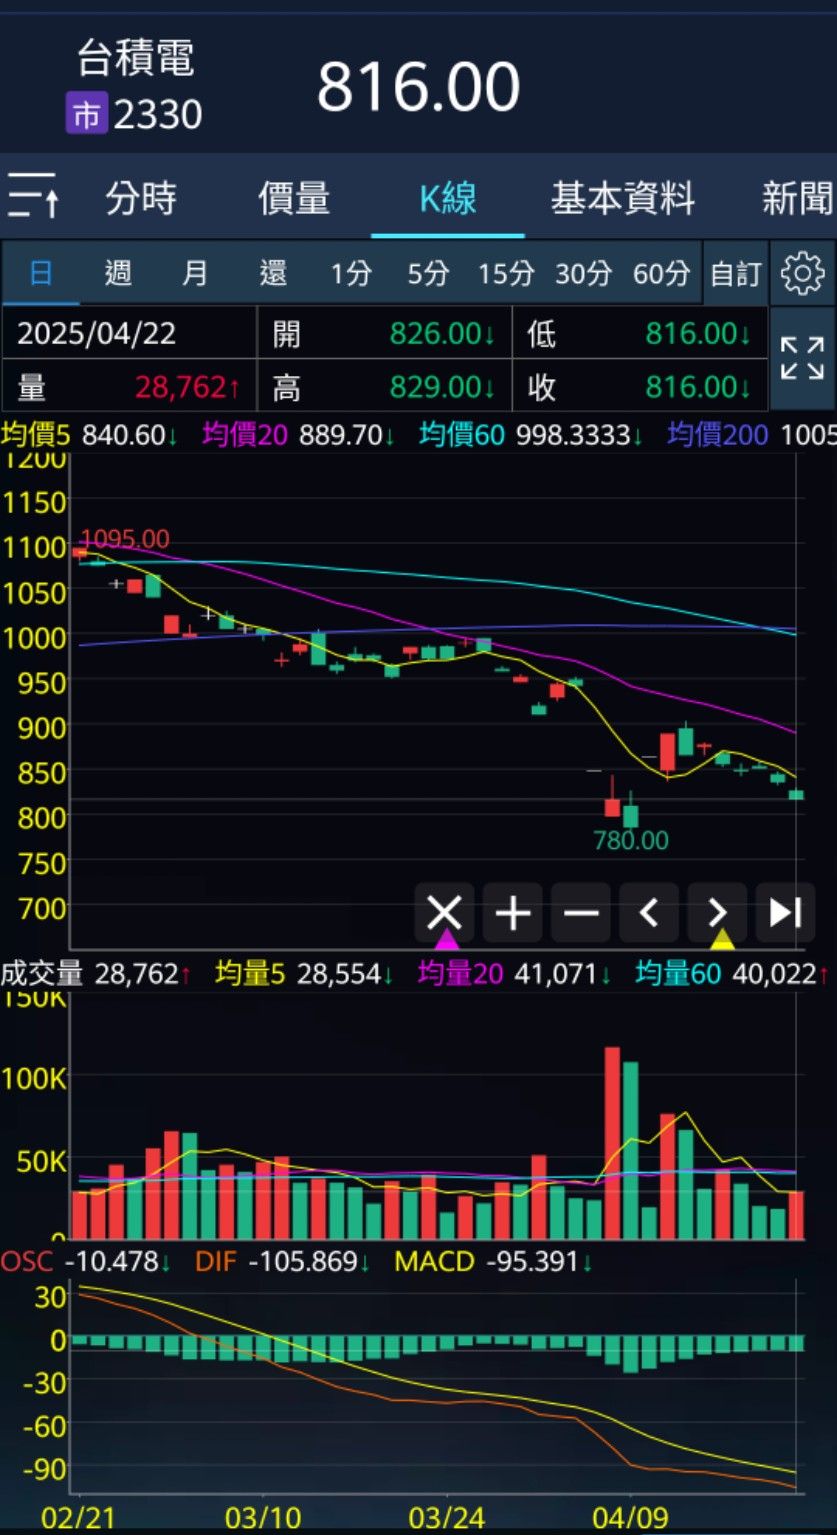Tap the 成交量 indicator label
Viewport: 837px width, 1535px height.
42,973
